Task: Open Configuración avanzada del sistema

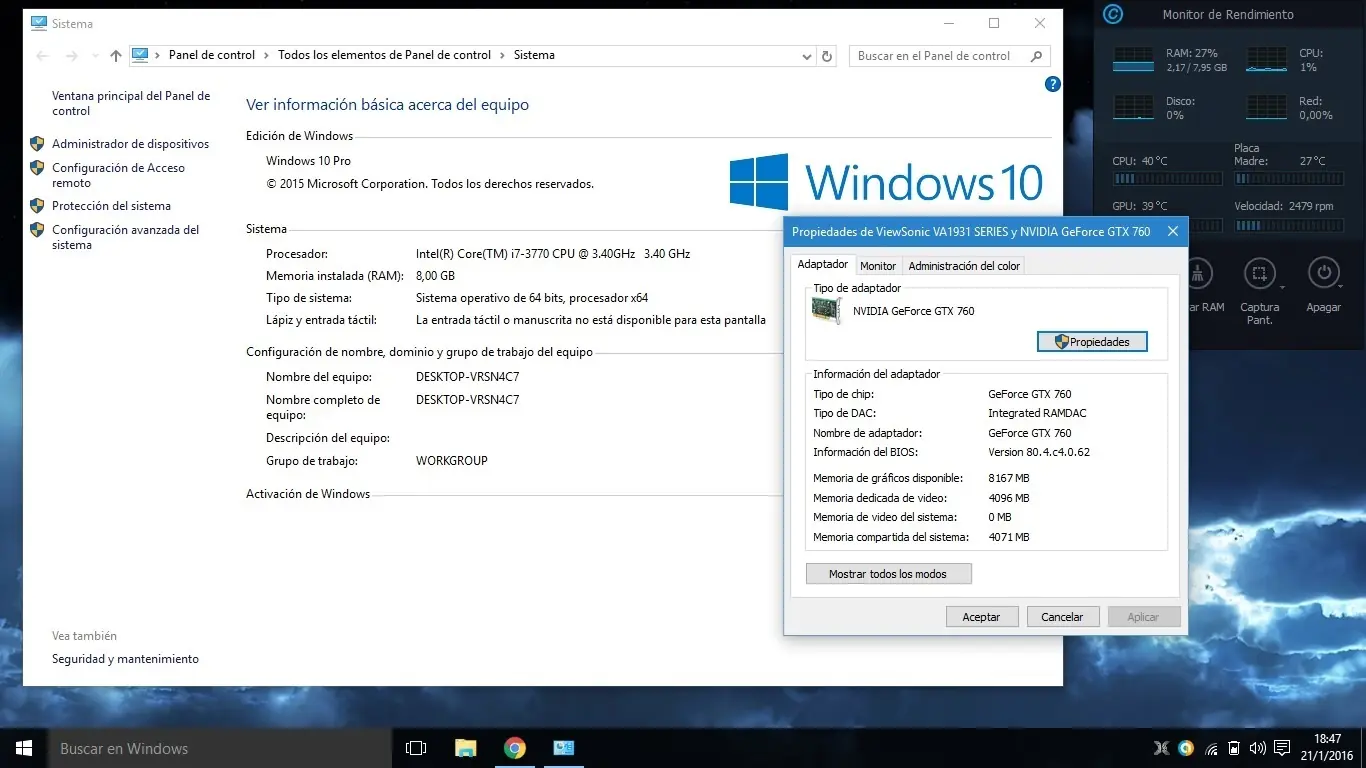Action: 125,237
